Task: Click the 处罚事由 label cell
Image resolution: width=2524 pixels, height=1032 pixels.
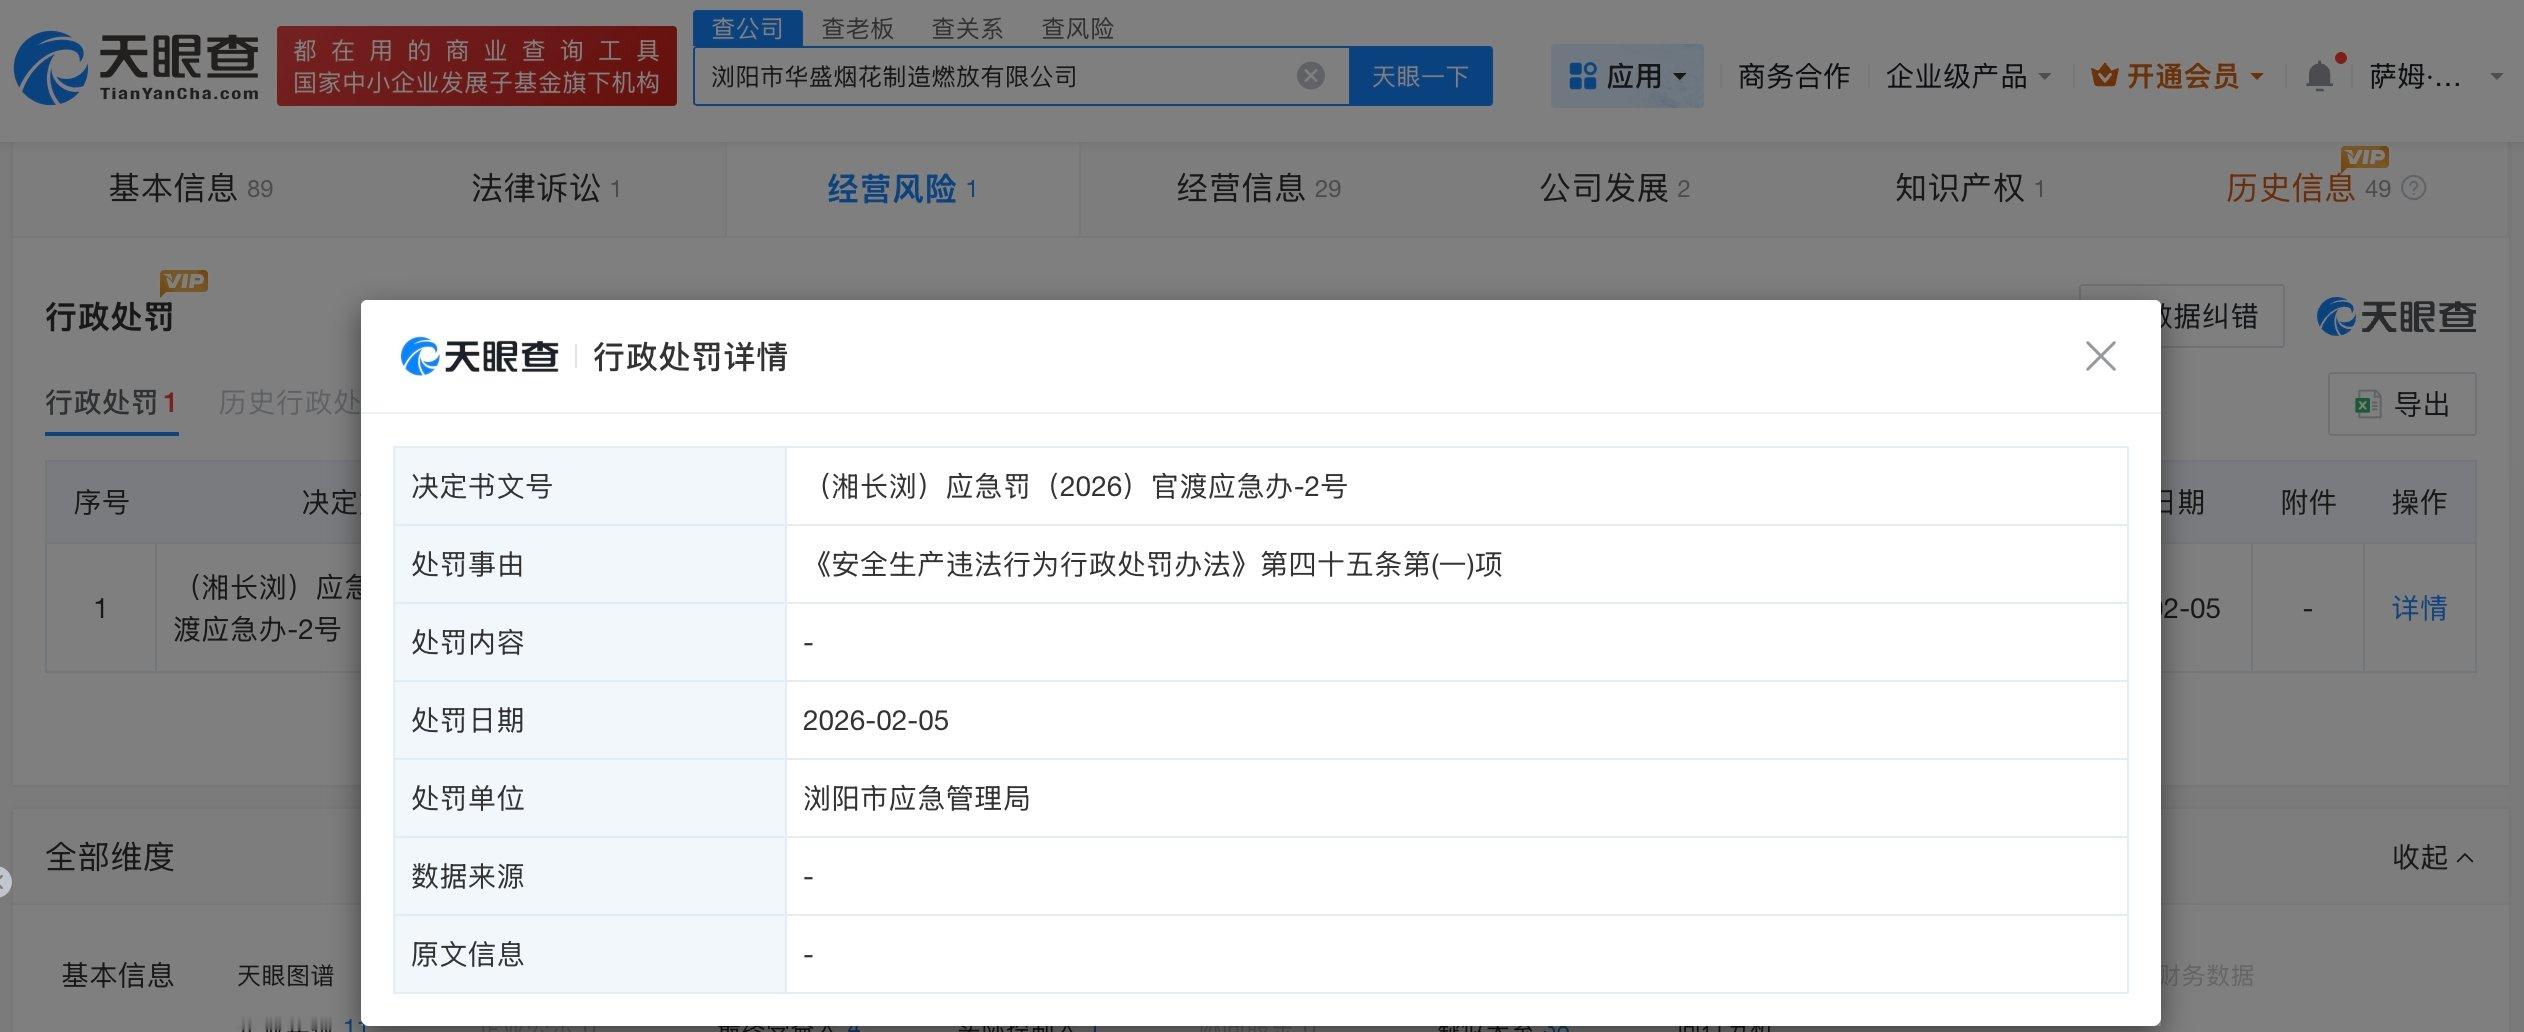Action: pos(590,565)
